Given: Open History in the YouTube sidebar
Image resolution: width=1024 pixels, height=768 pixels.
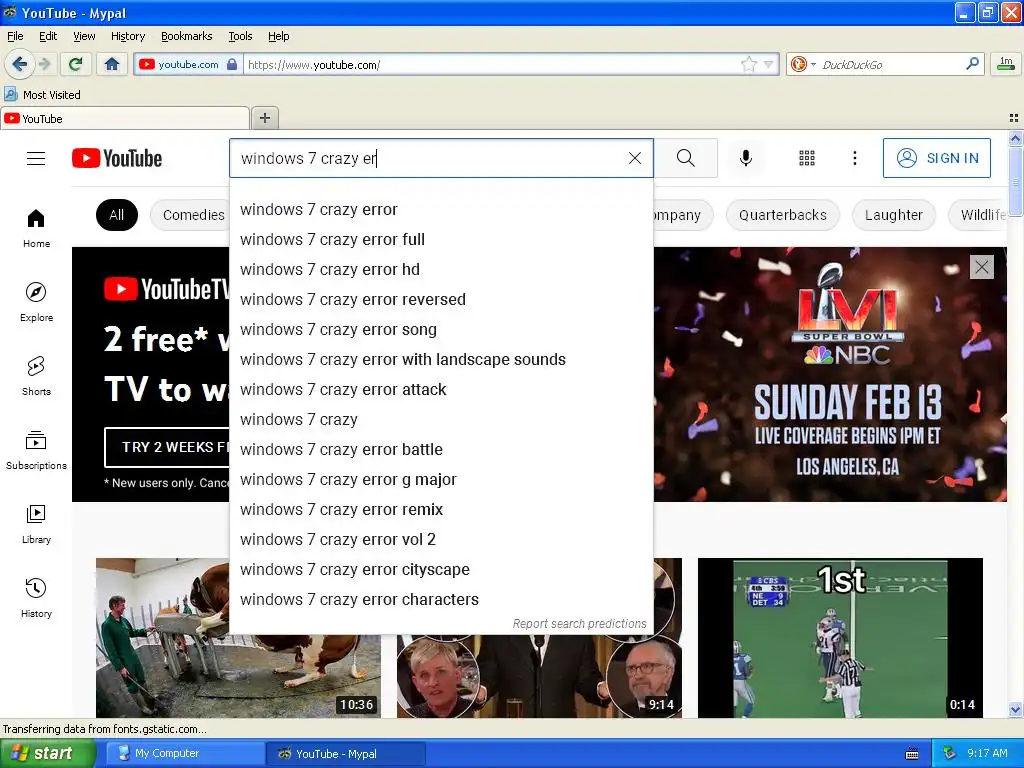Looking at the screenshot, I should (36, 598).
